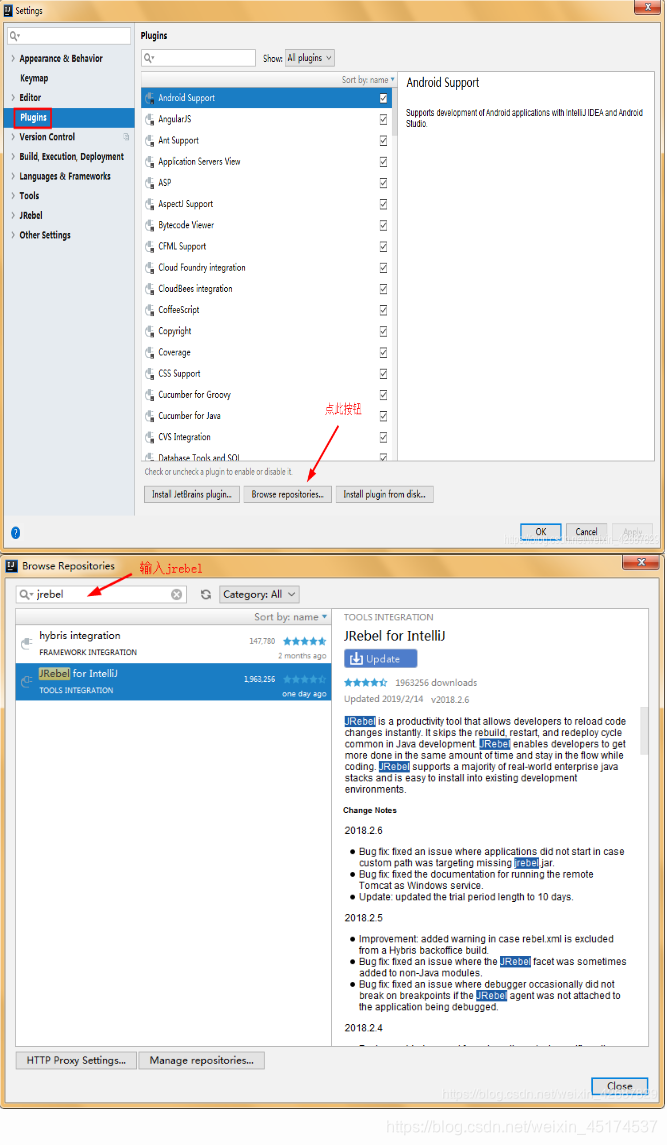Click the CSS Support plugin icon
Viewport: 667px width, 1145px height.
point(150,373)
